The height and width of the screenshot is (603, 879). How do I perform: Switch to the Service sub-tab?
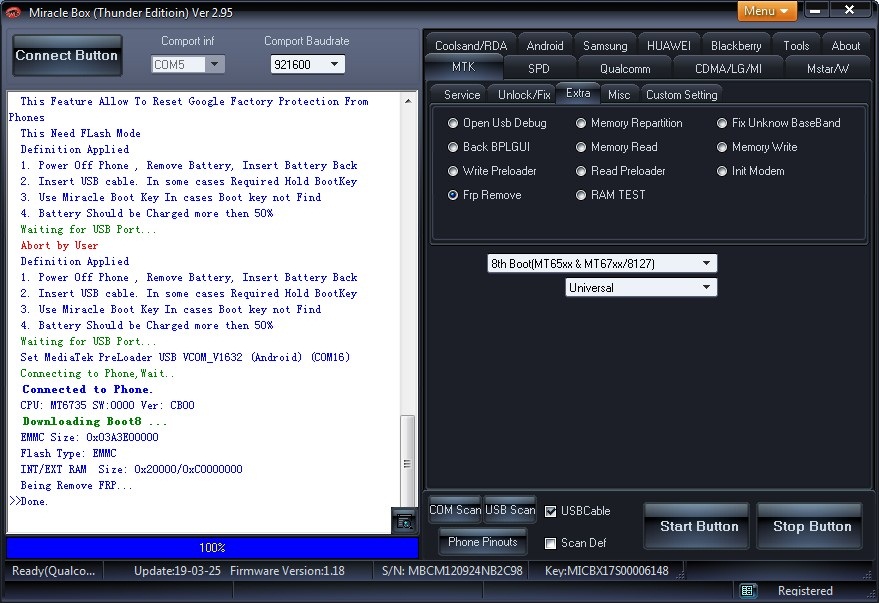pos(462,95)
